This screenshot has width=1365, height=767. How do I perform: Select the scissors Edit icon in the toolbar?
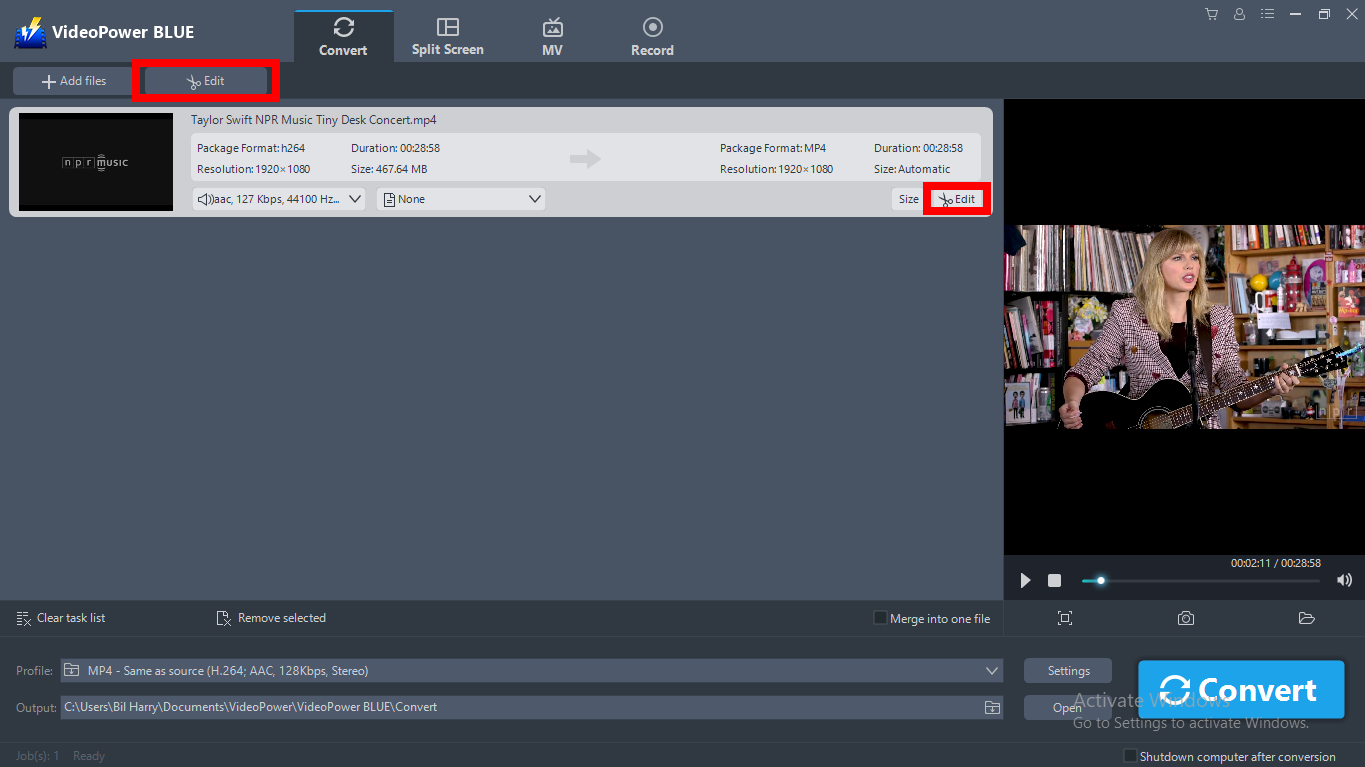pyautogui.click(x=204, y=80)
